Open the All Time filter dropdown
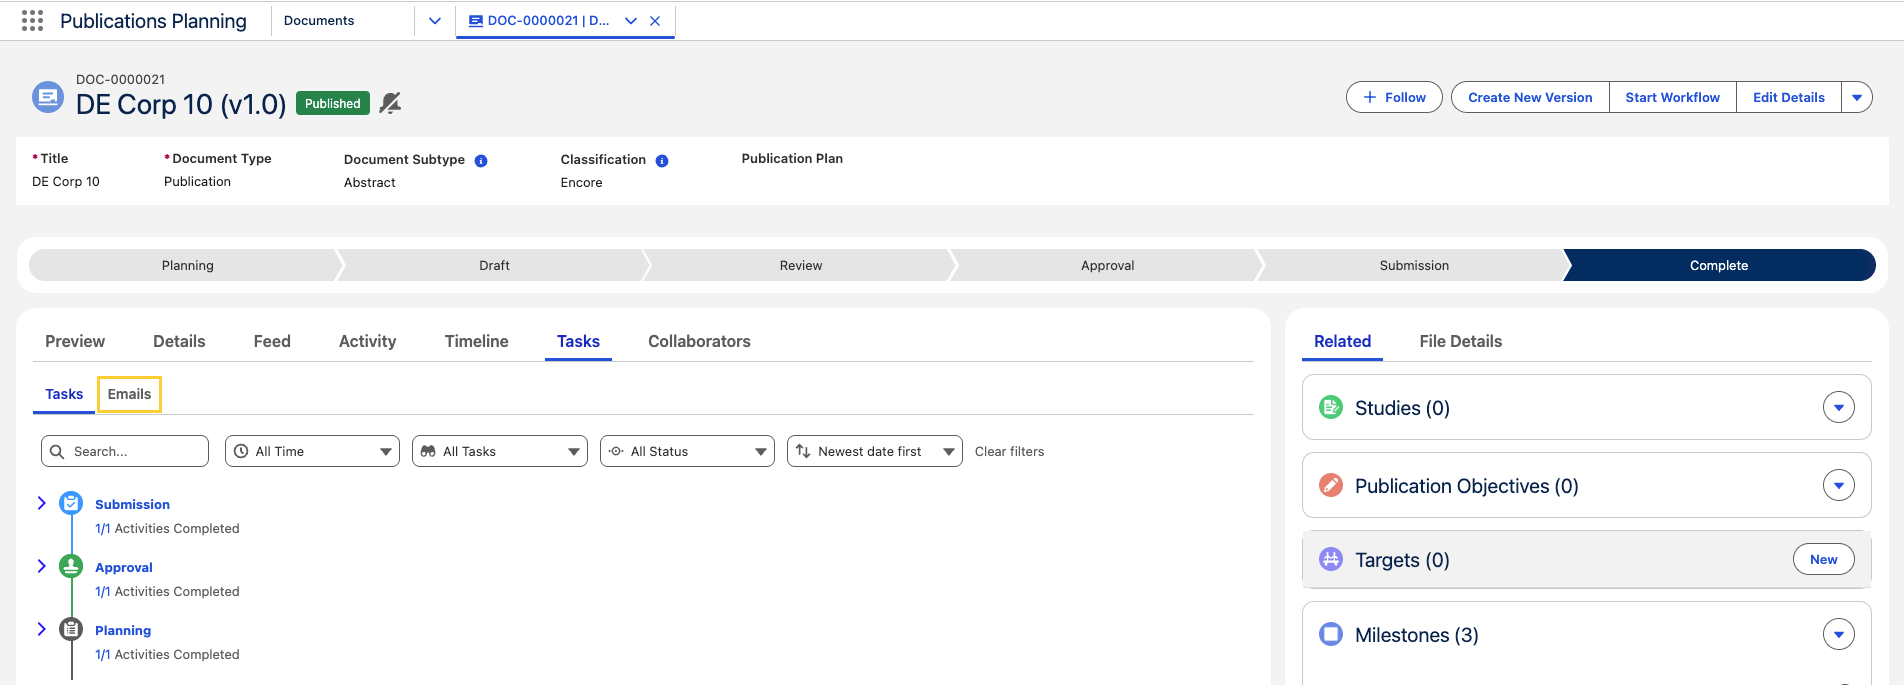1904x685 pixels. [x=312, y=451]
